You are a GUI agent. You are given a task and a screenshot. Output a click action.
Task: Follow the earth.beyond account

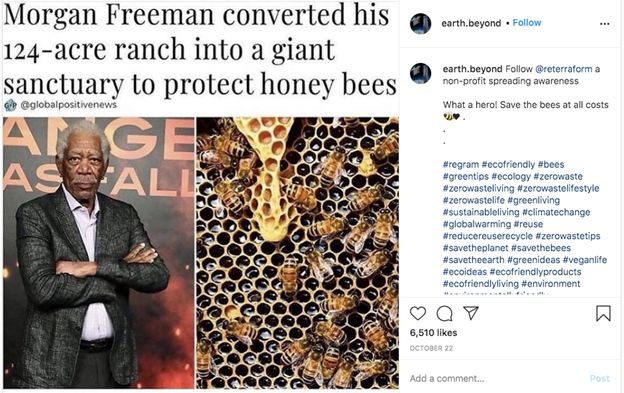coord(527,23)
